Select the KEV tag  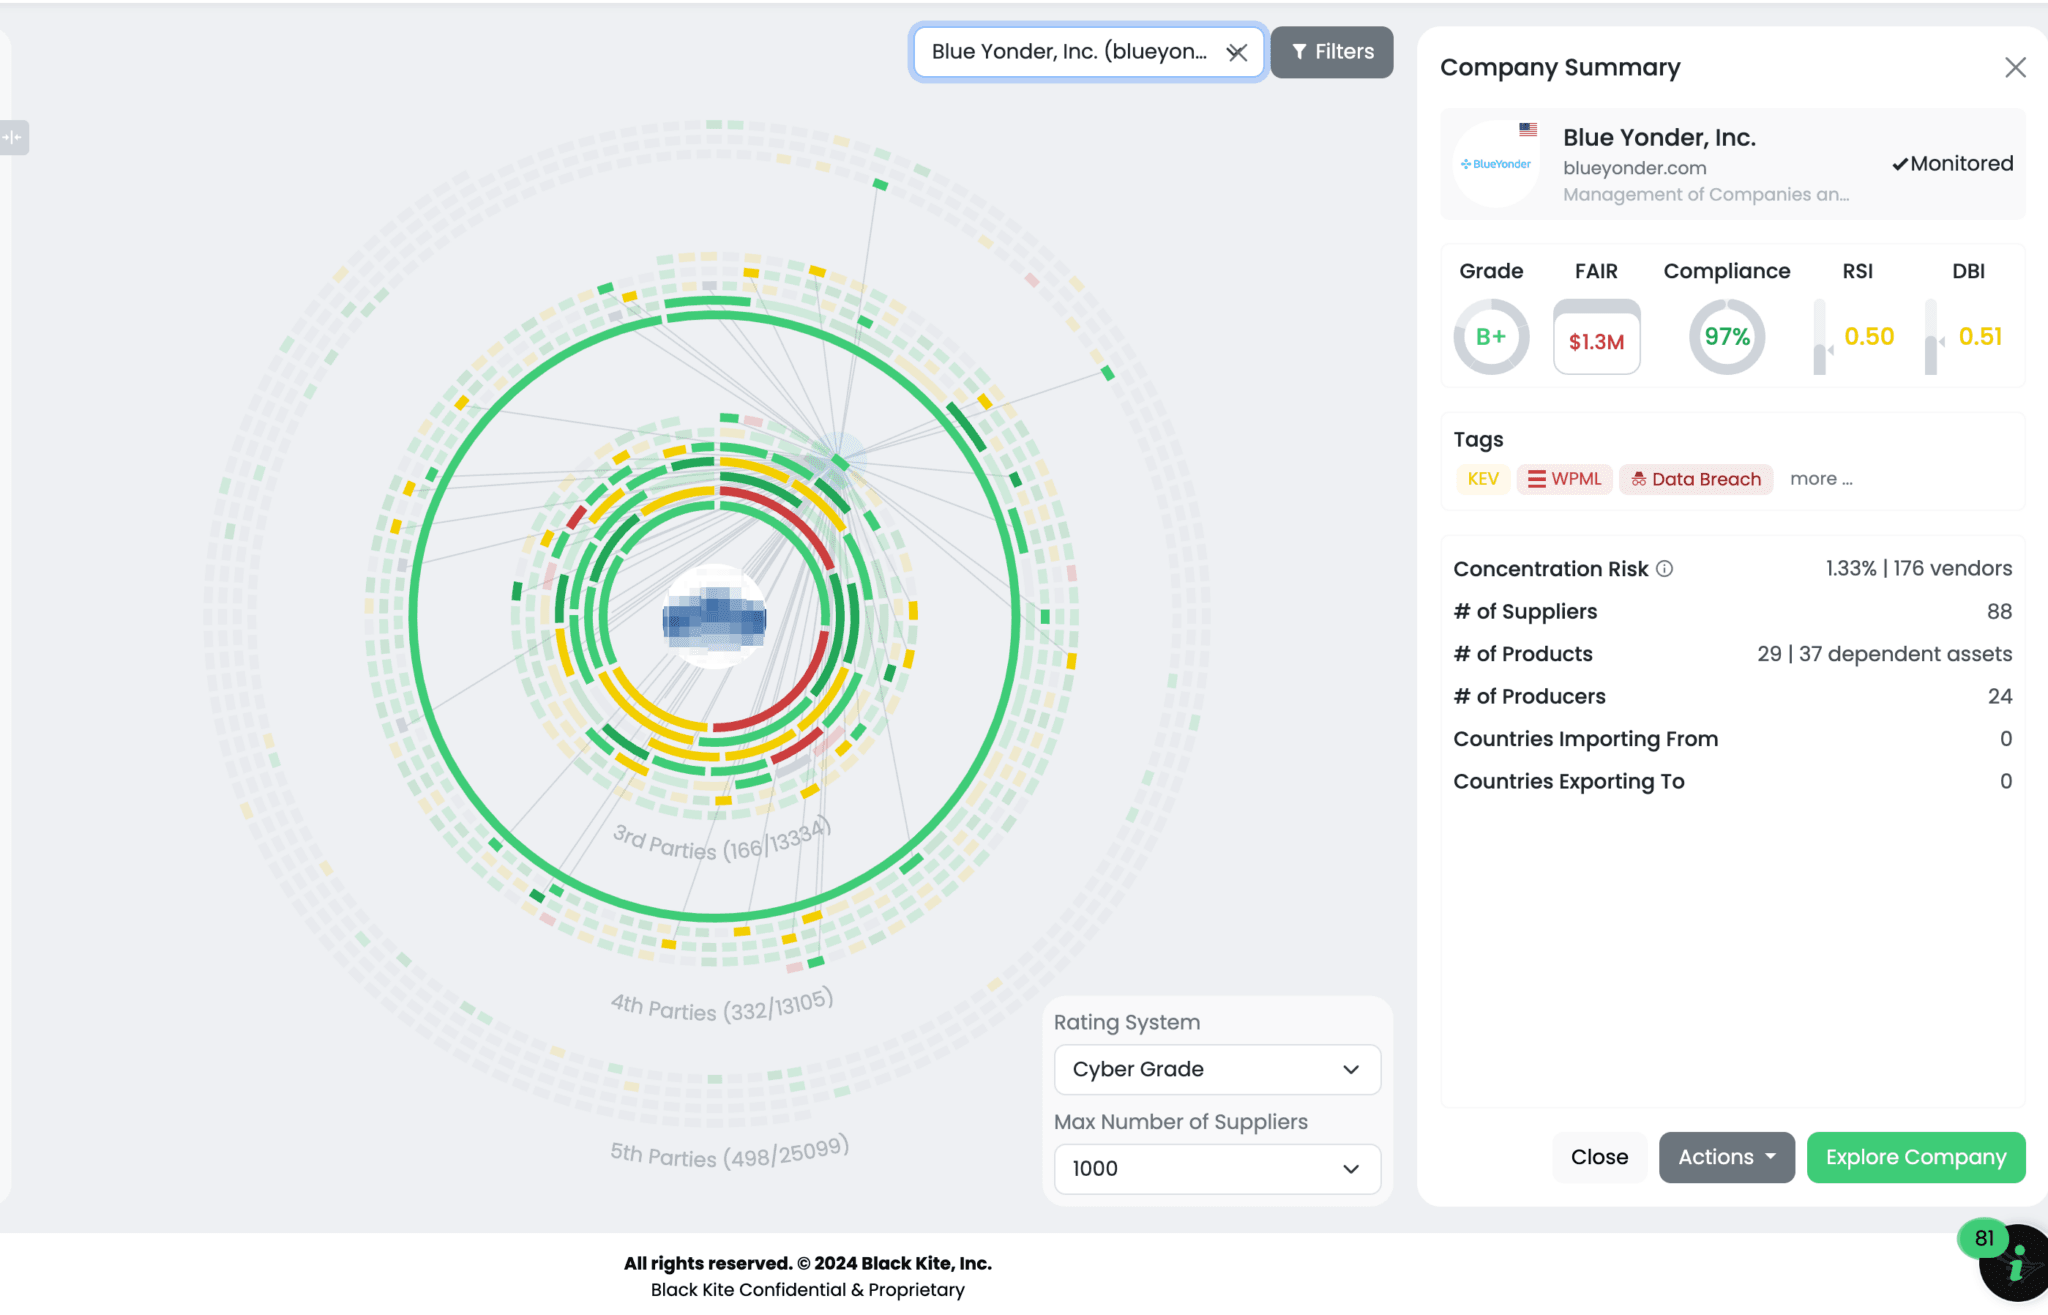1482,479
